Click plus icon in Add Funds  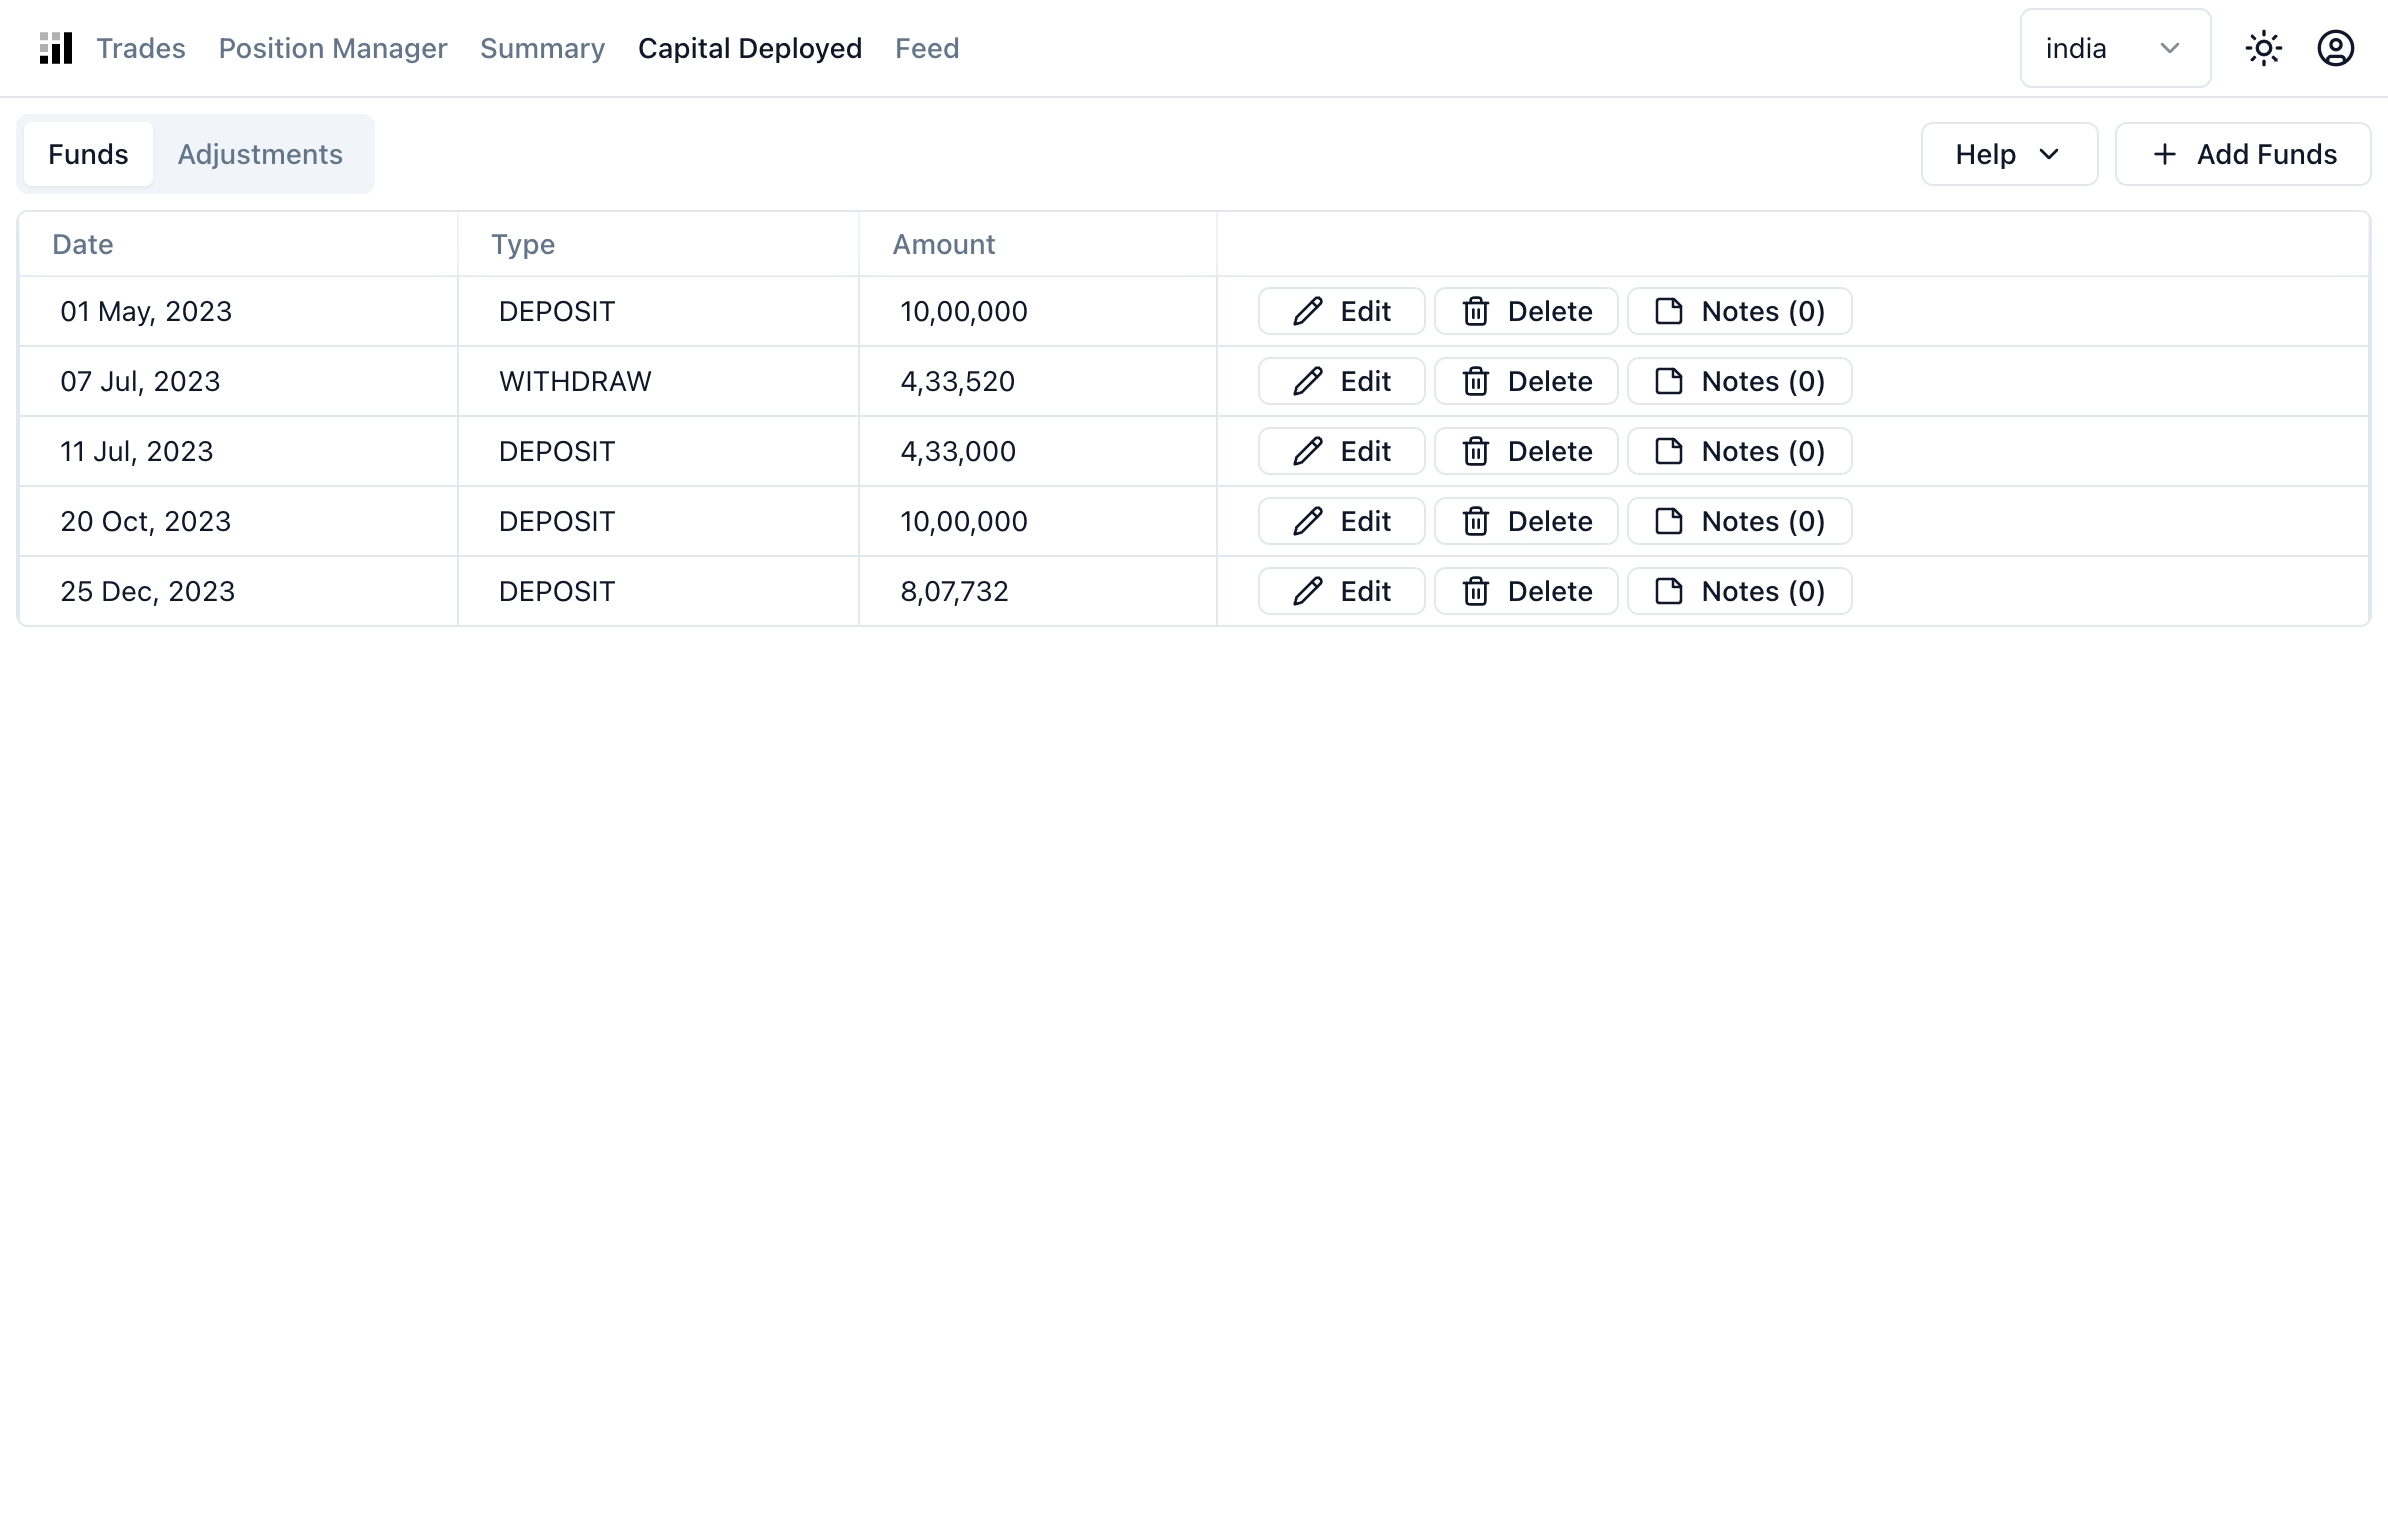coord(2164,154)
